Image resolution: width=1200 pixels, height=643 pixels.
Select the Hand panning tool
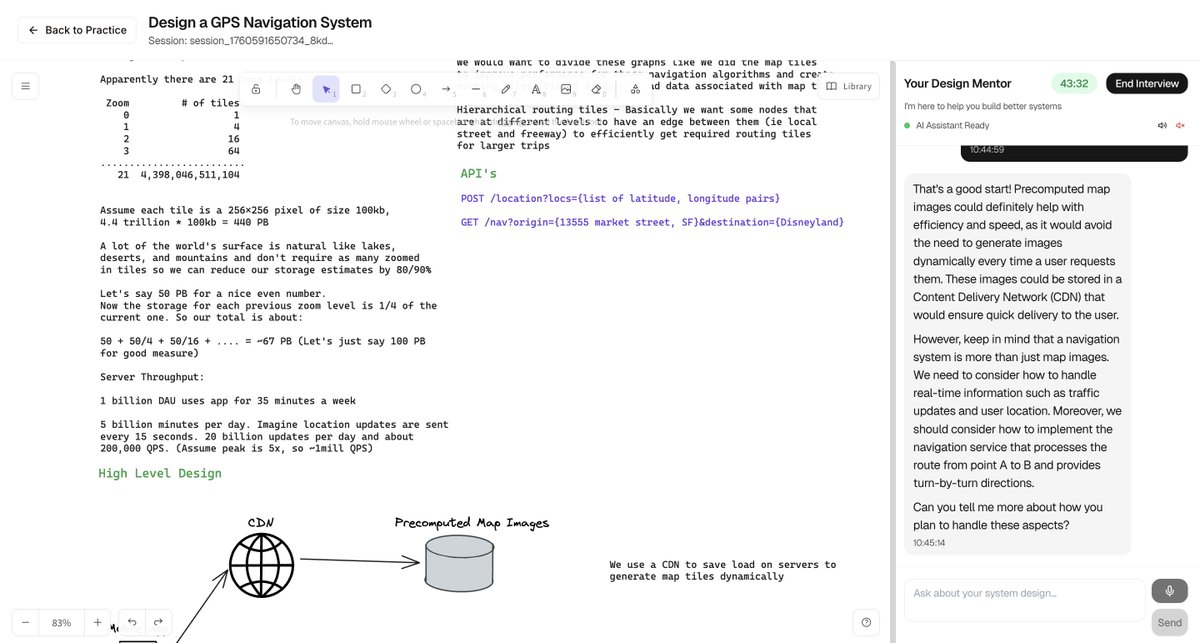tap(296, 89)
